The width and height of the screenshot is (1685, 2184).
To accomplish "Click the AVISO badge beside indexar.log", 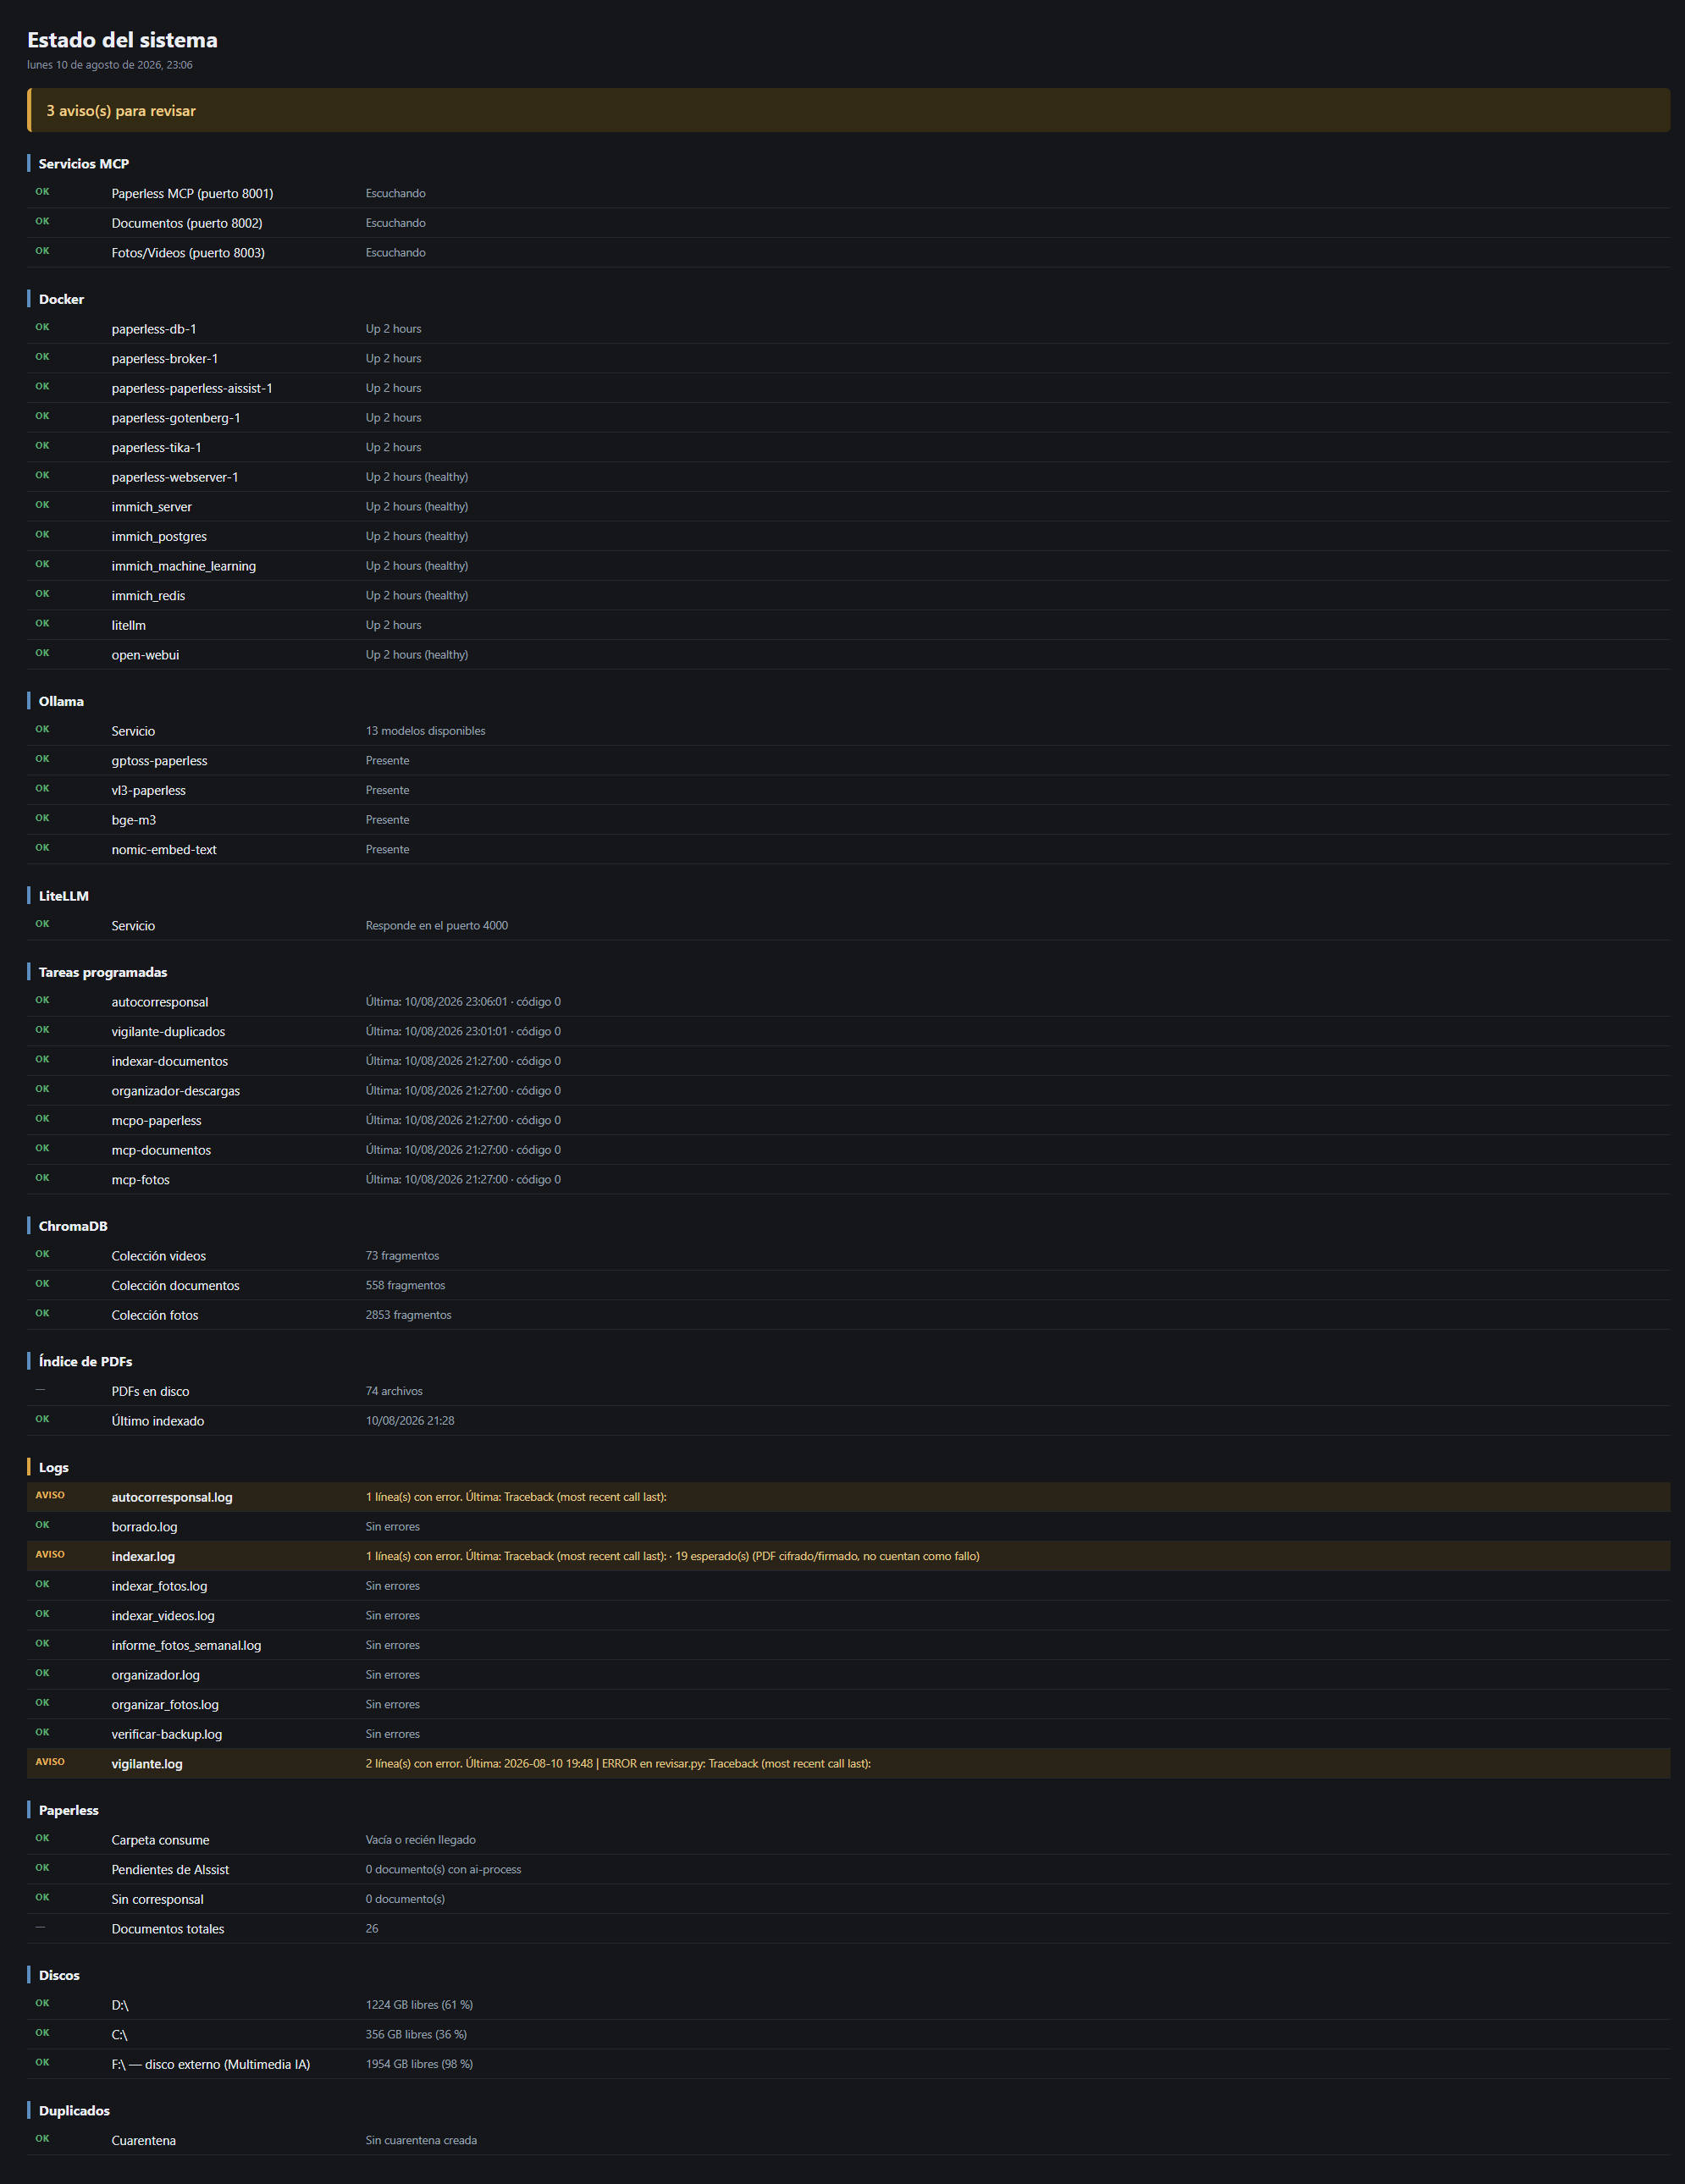I will (x=50, y=1555).
